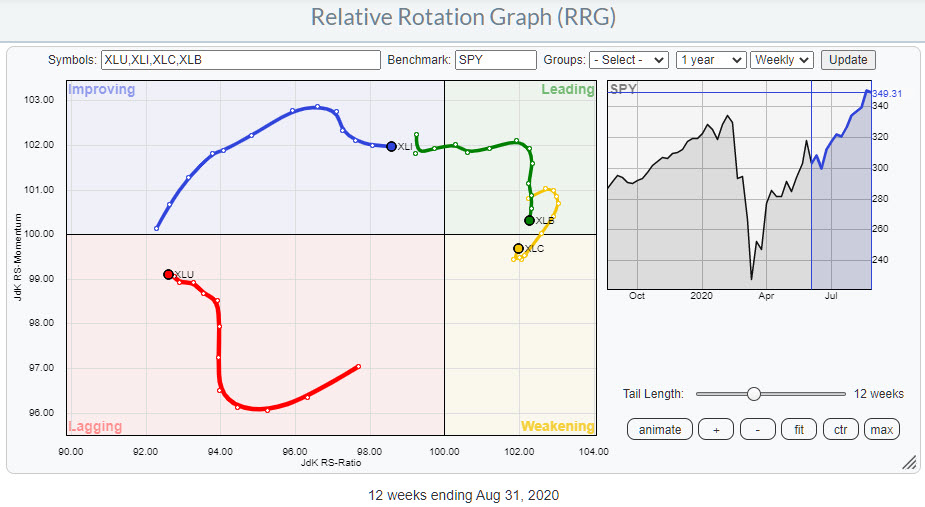
Task: Click the XLI blue data point marker
Action: 392,146
